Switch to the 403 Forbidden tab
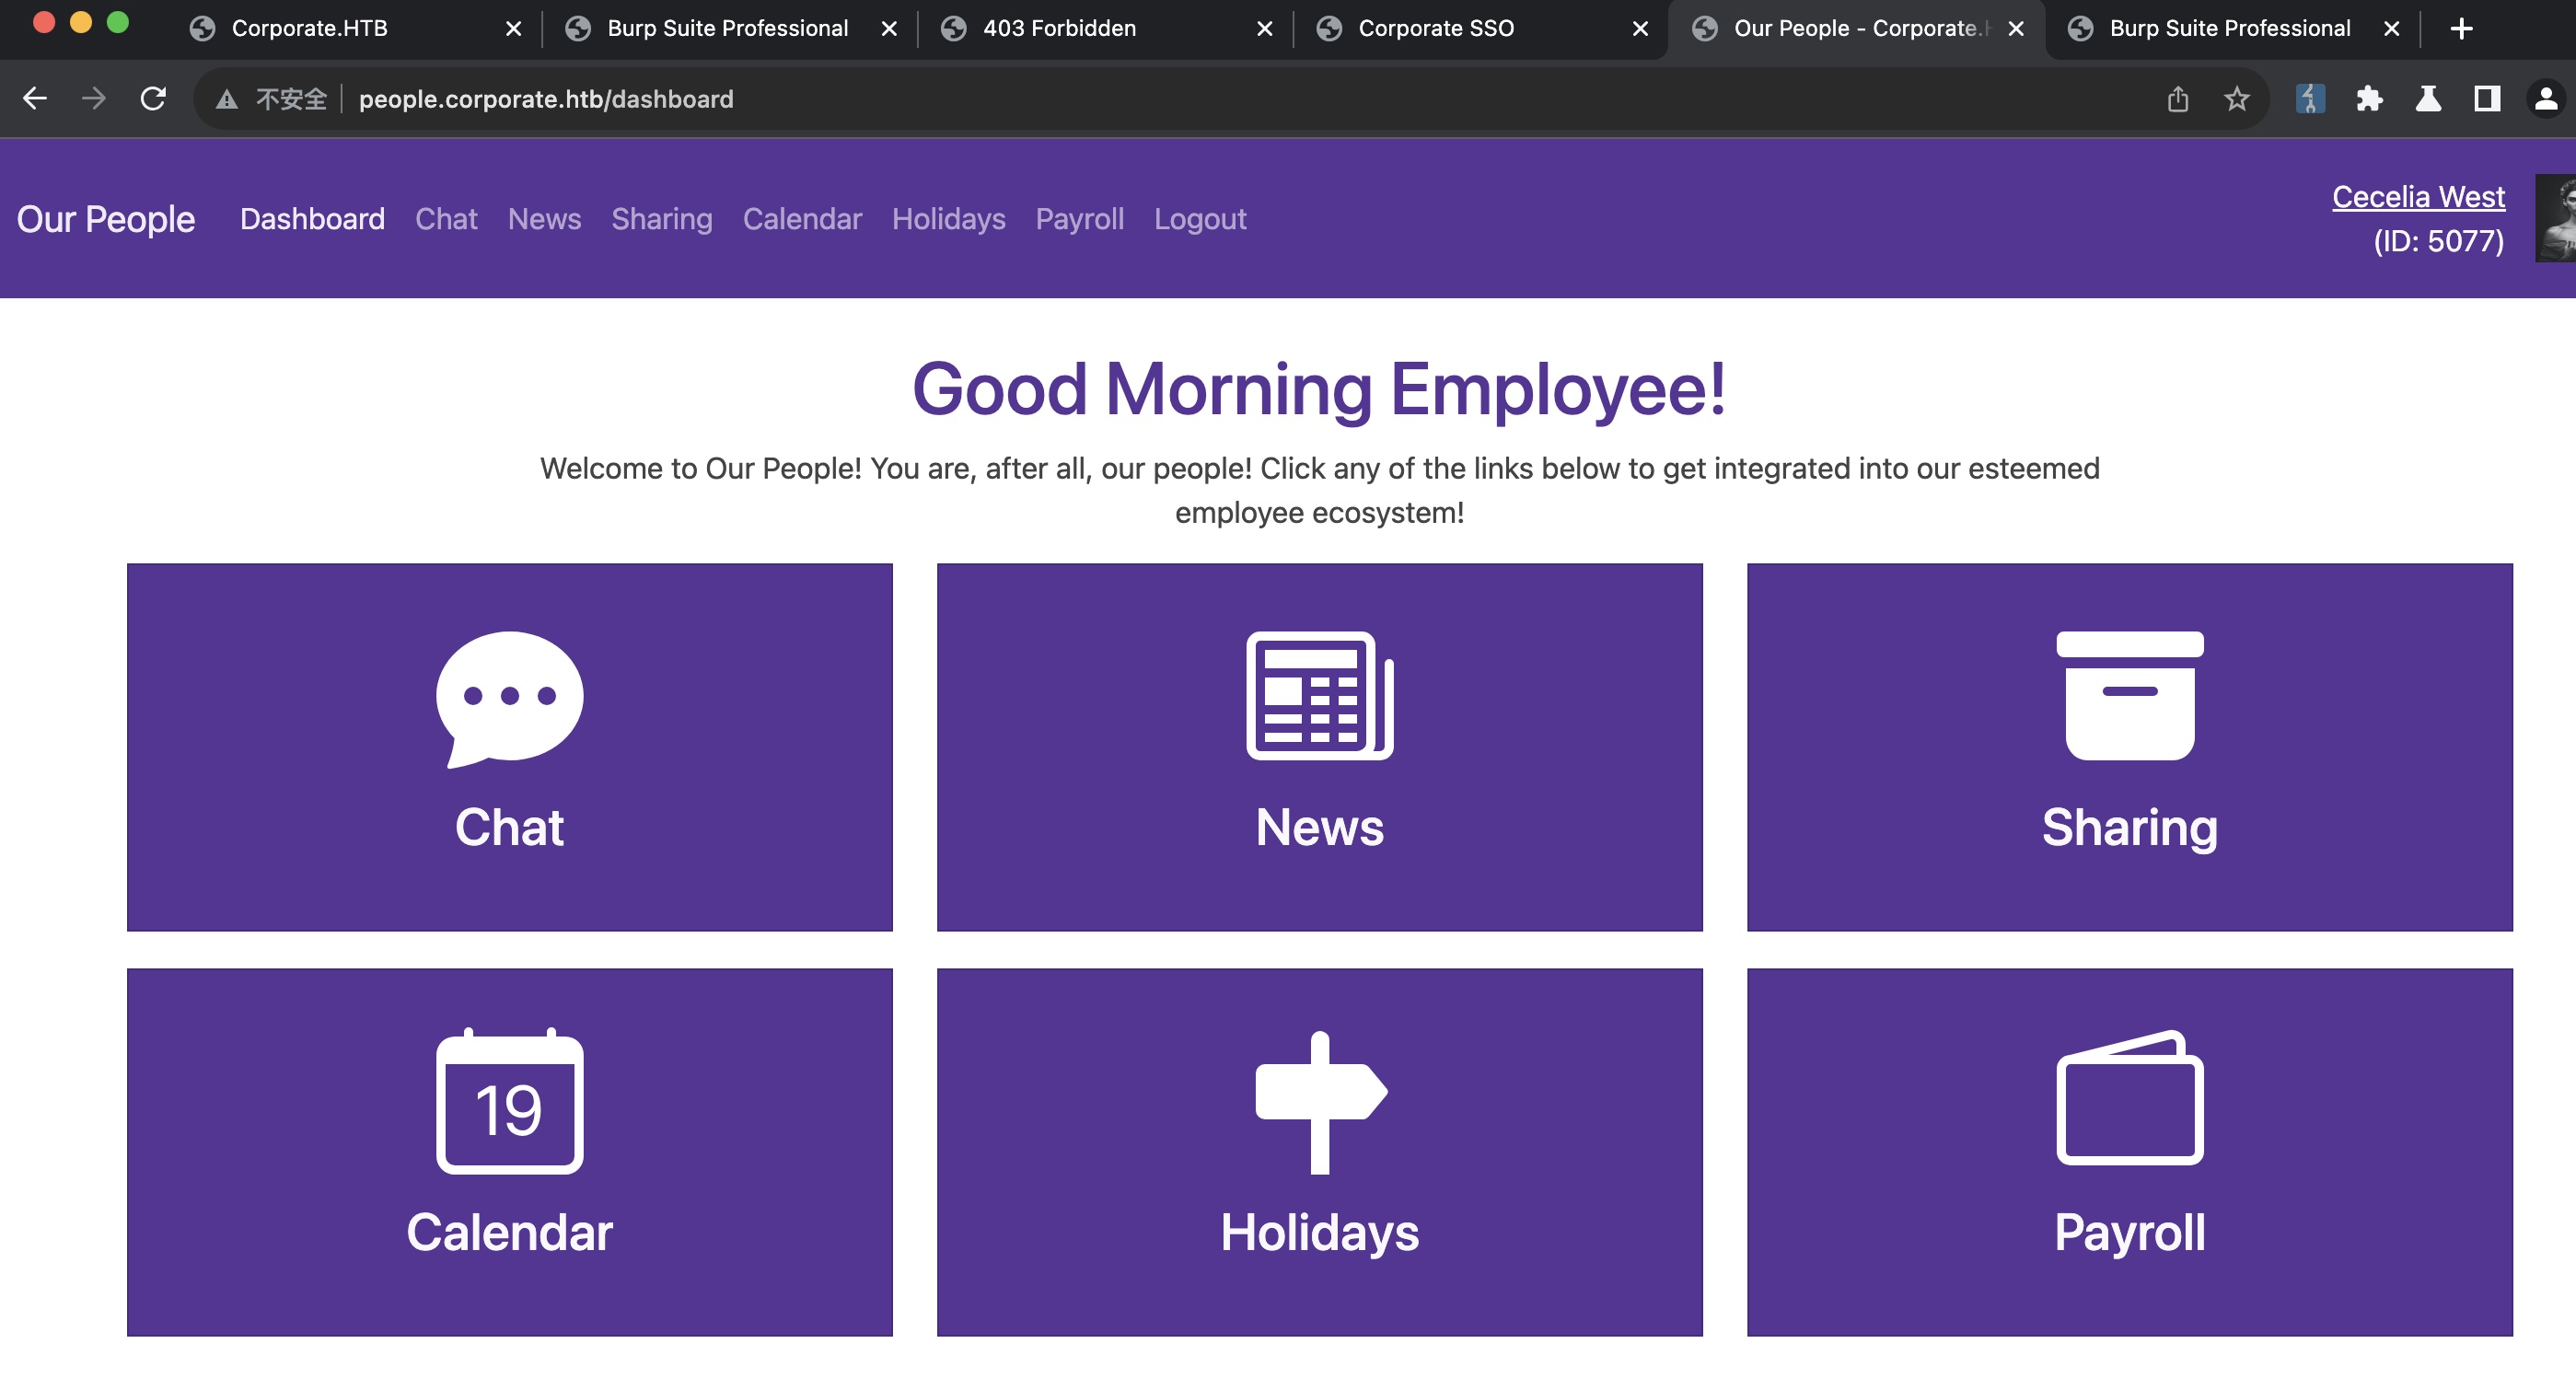 tap(1059, 28)
